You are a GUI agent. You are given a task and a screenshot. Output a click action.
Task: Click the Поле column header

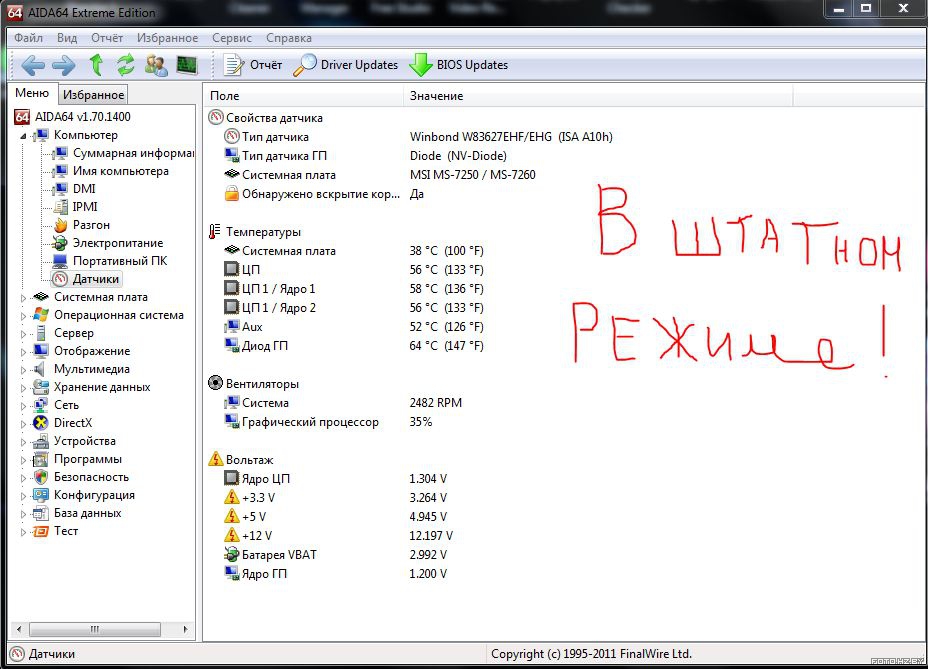[304, 96]
